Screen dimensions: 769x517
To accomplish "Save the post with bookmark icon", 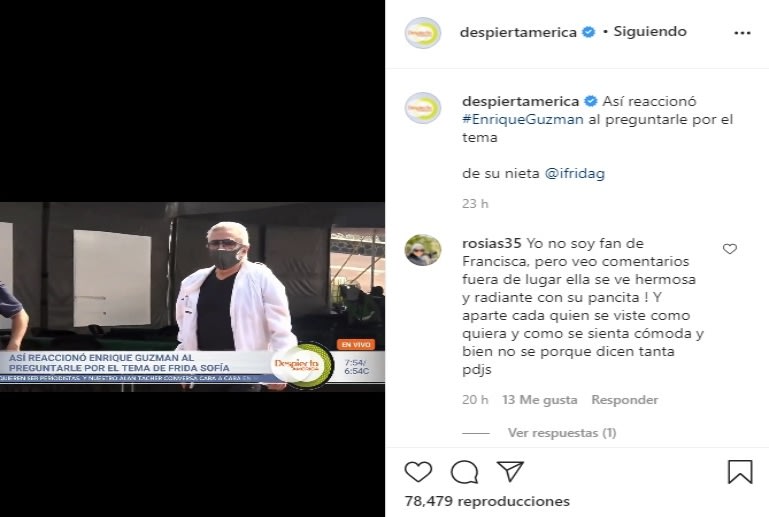I will pos(740,471).
